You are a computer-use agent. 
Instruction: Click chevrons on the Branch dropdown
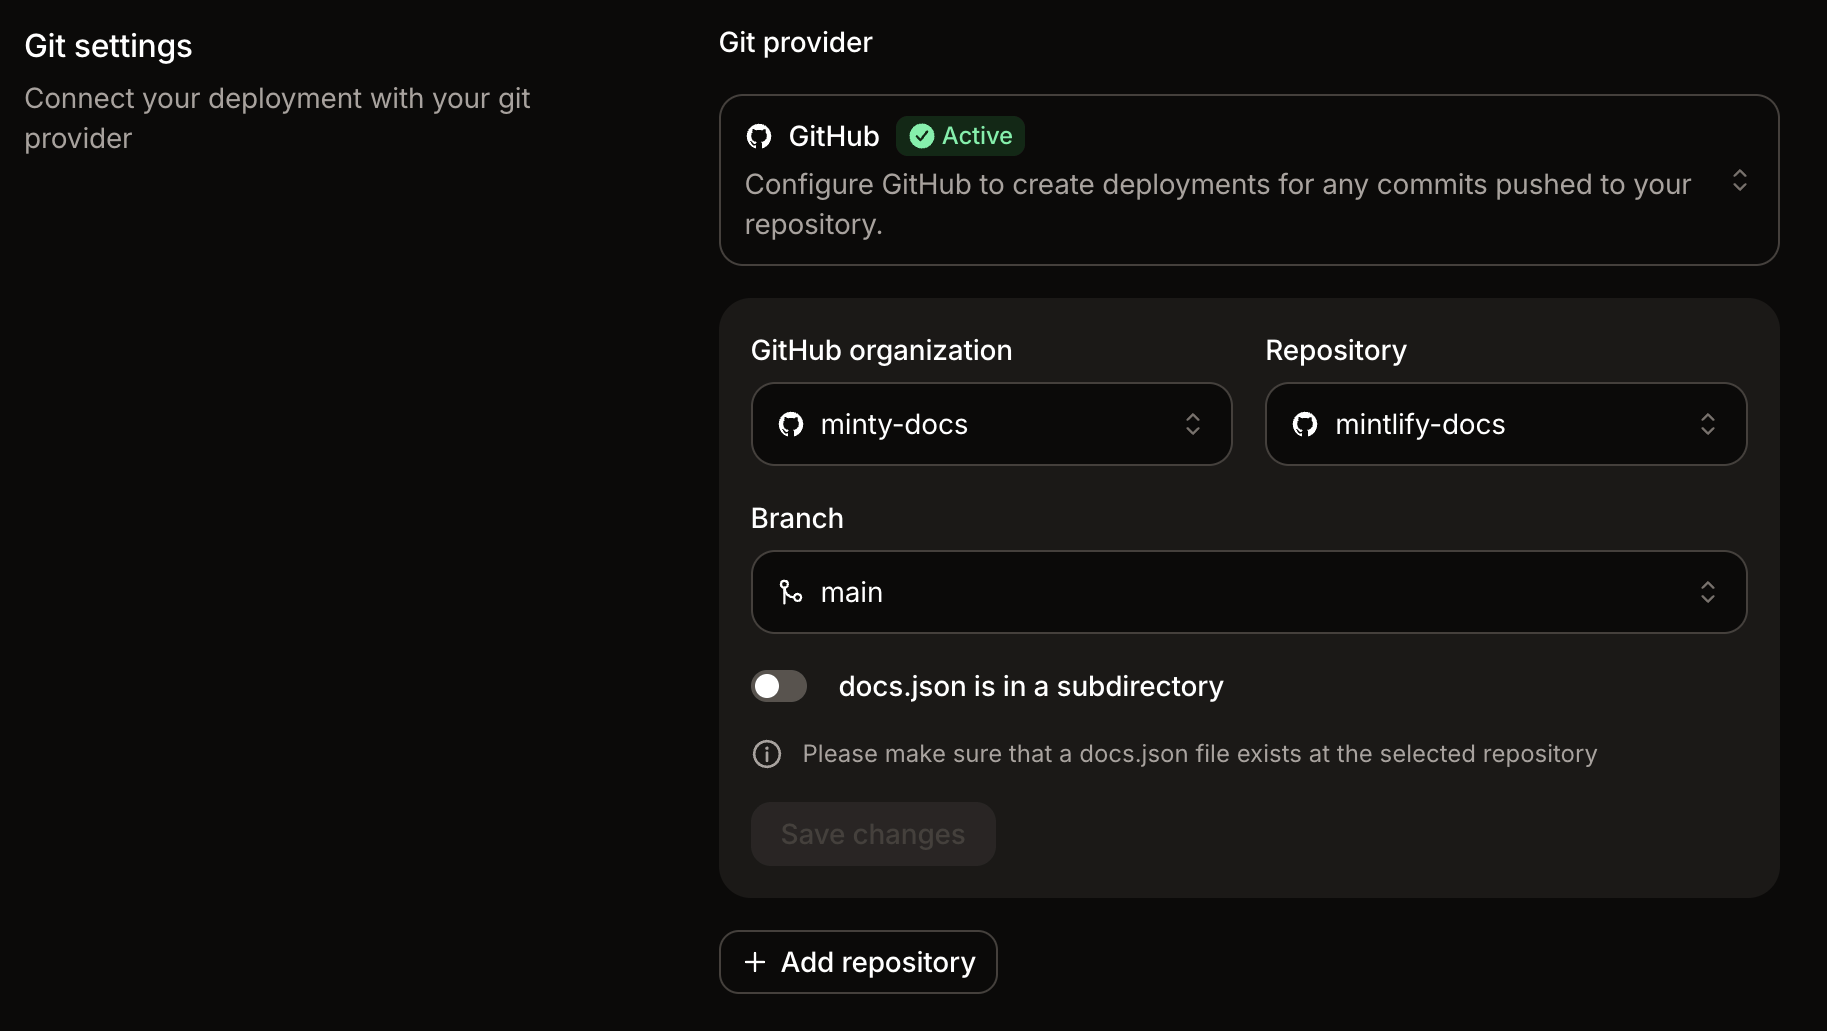(x=1708, y=592)
